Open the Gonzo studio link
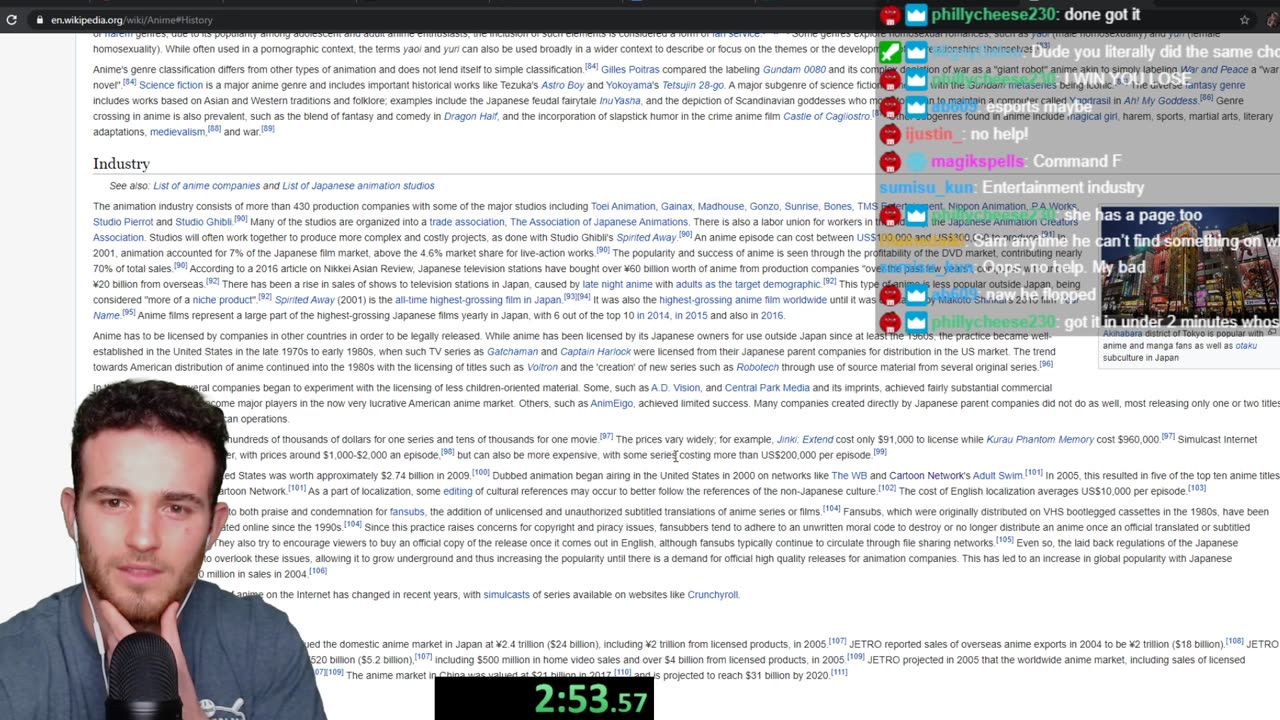The image size is (1280, 720). pyautogui.click(x=764, y=207)
